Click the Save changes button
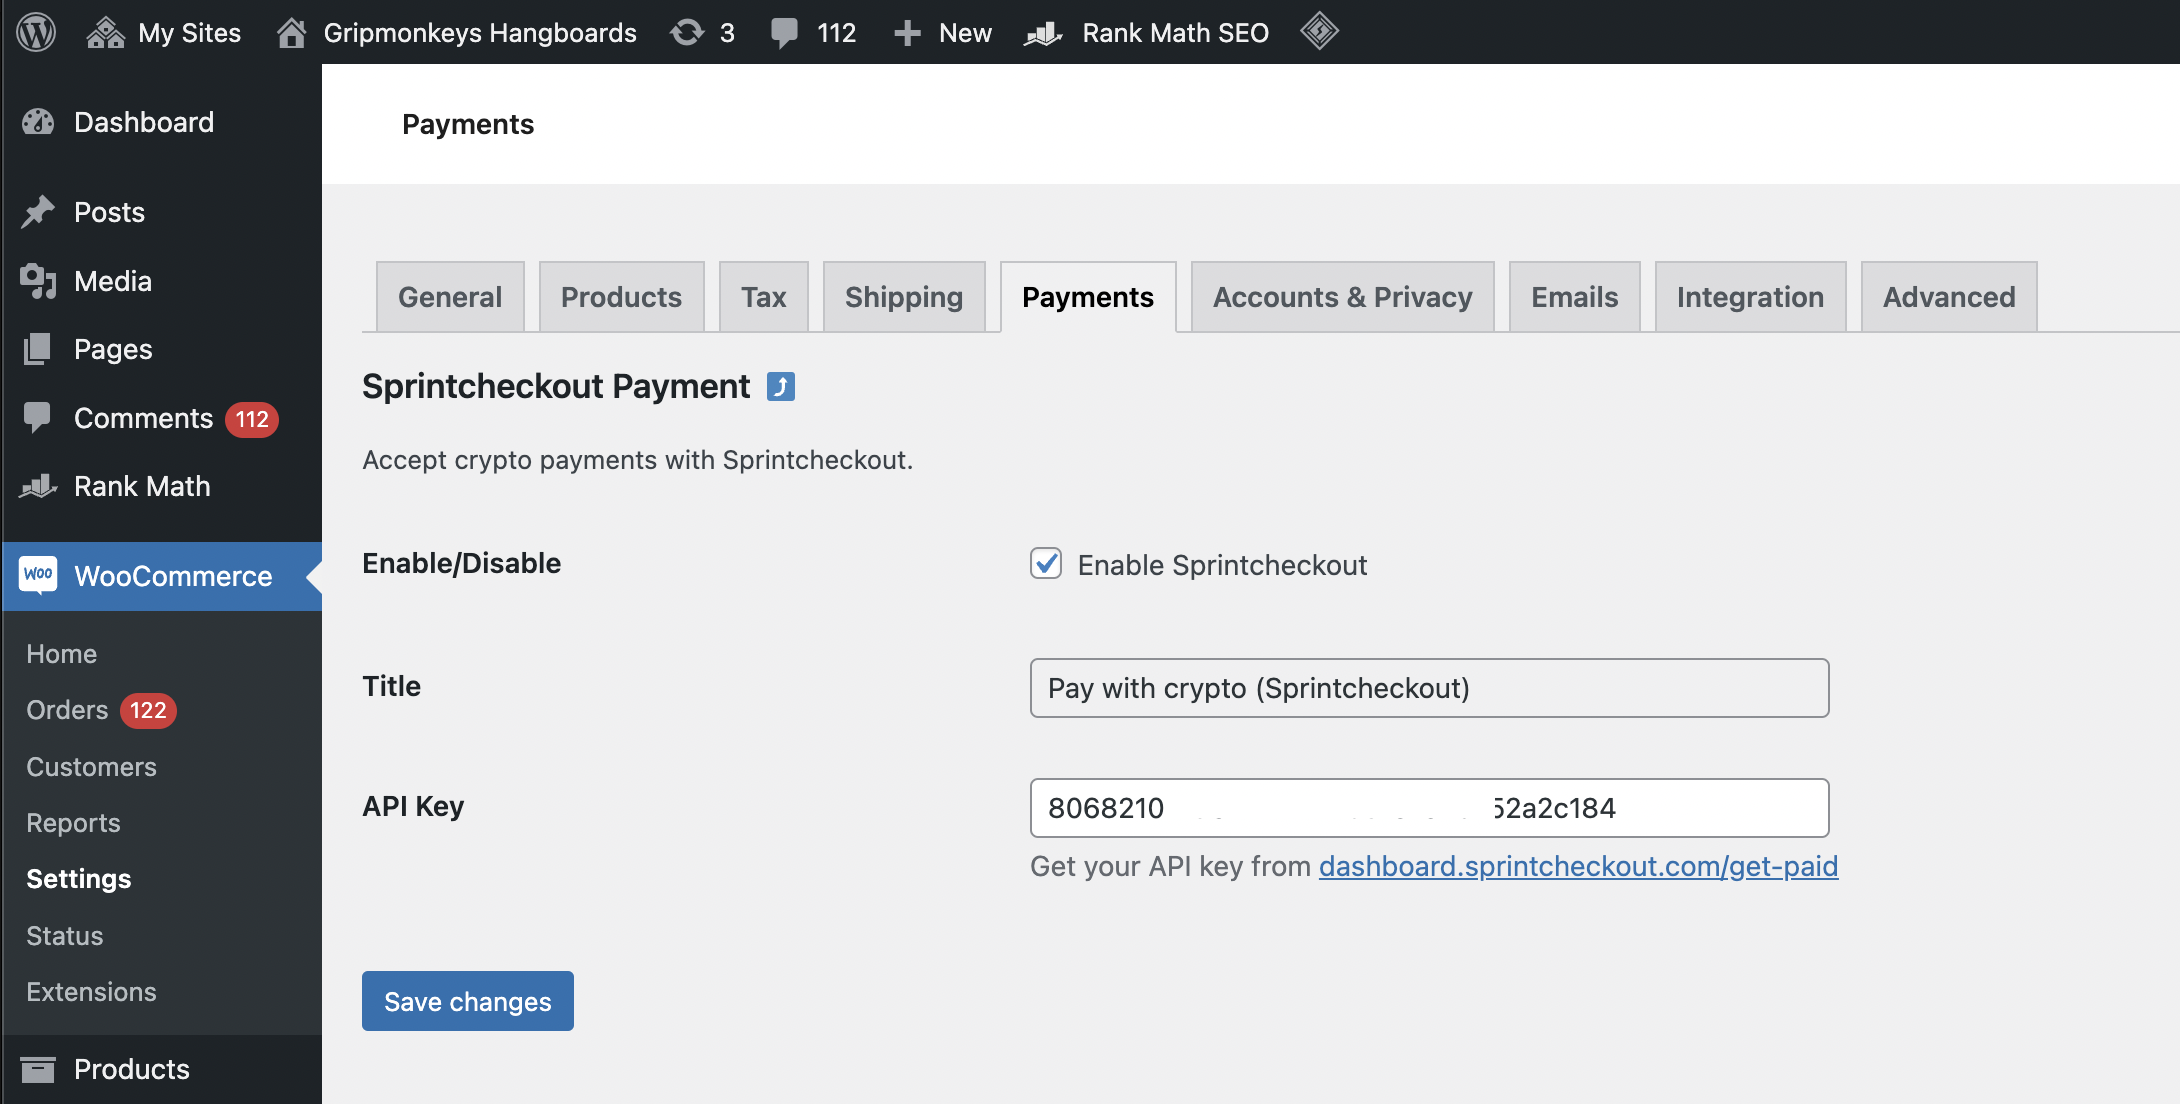The width and height of the screenshot is (2180, 1104). pyautogui.click(x=468, y=1001)
